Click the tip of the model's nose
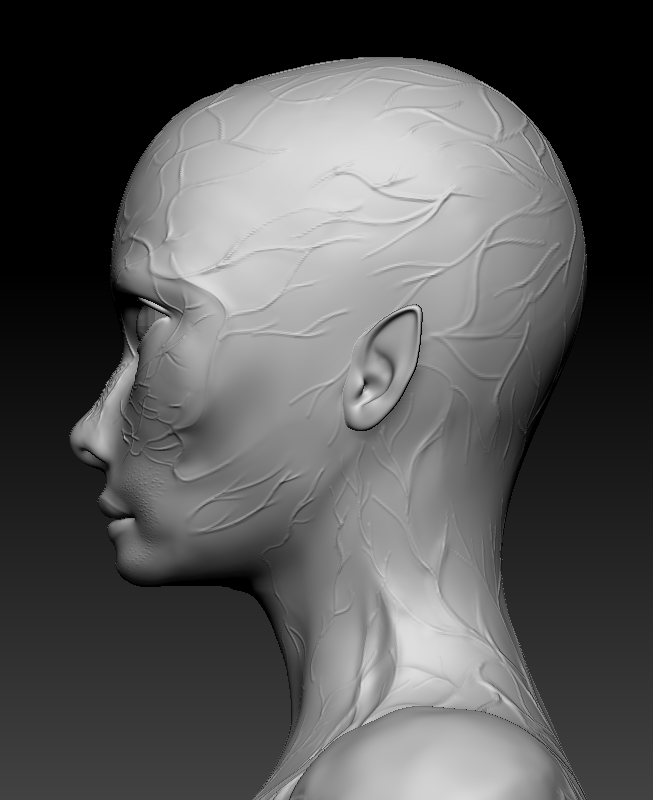Image resolution: width=653 pixels, height=800 pixels. (x=77, y=439)
